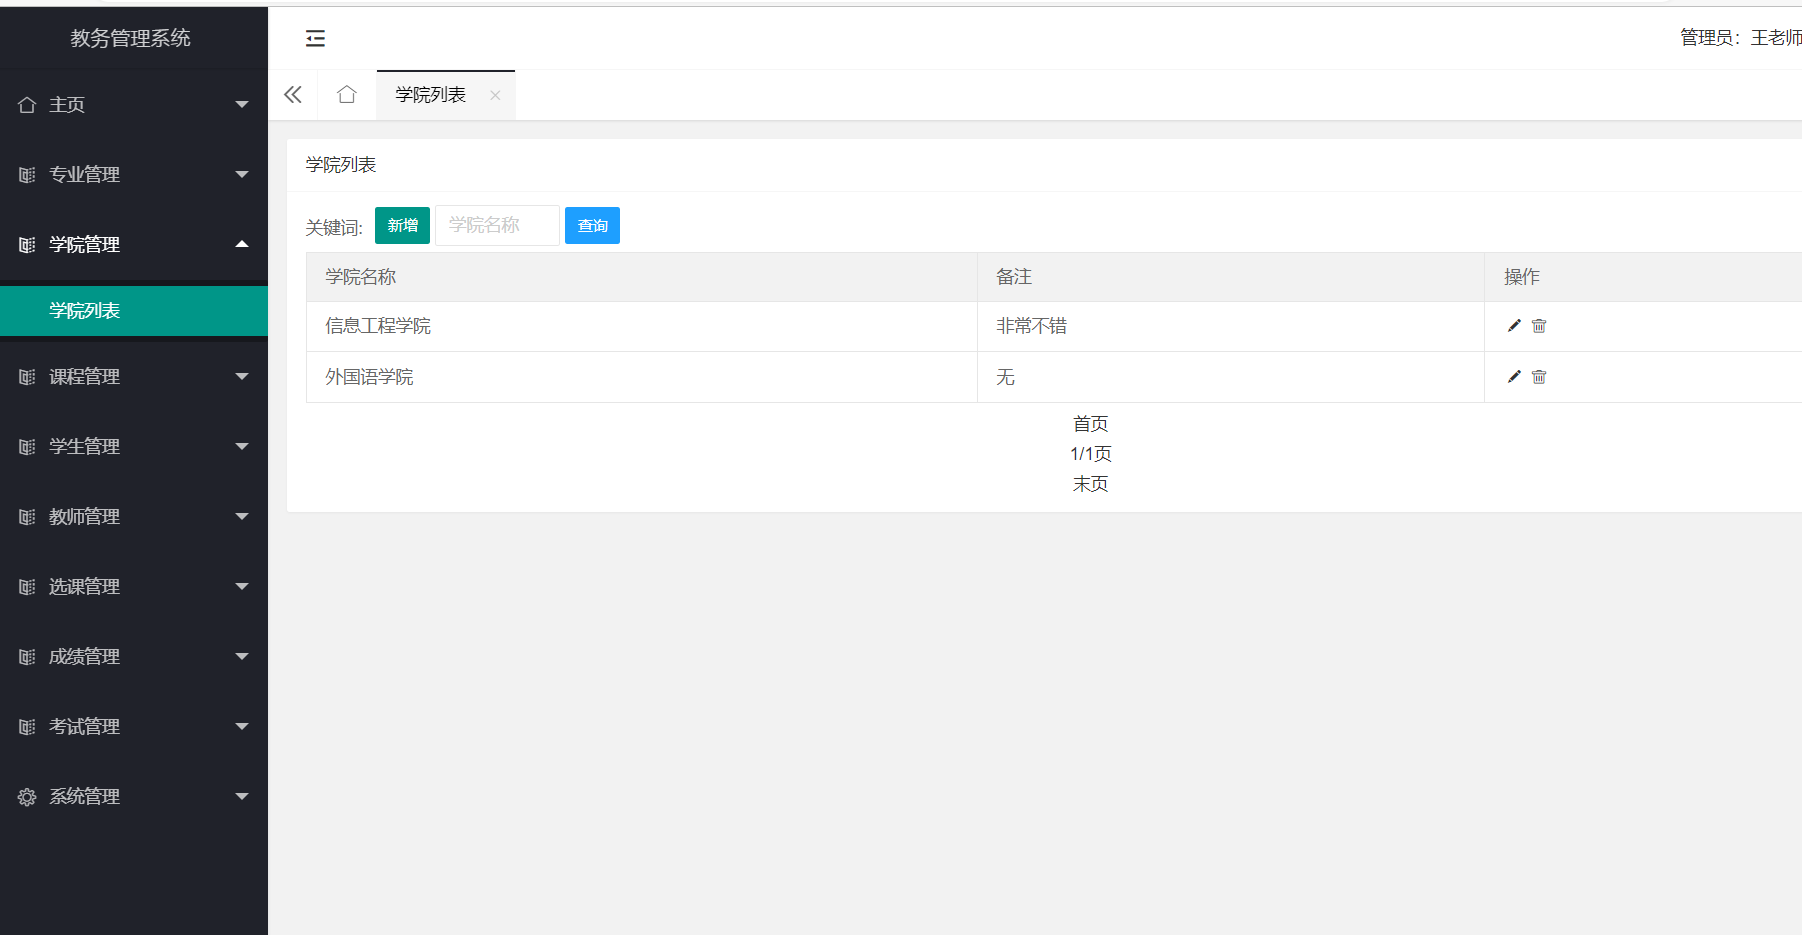1802x935 pixels.
Task: Click the sidebar collapse hamburger icon
Action: pos(315,38)
